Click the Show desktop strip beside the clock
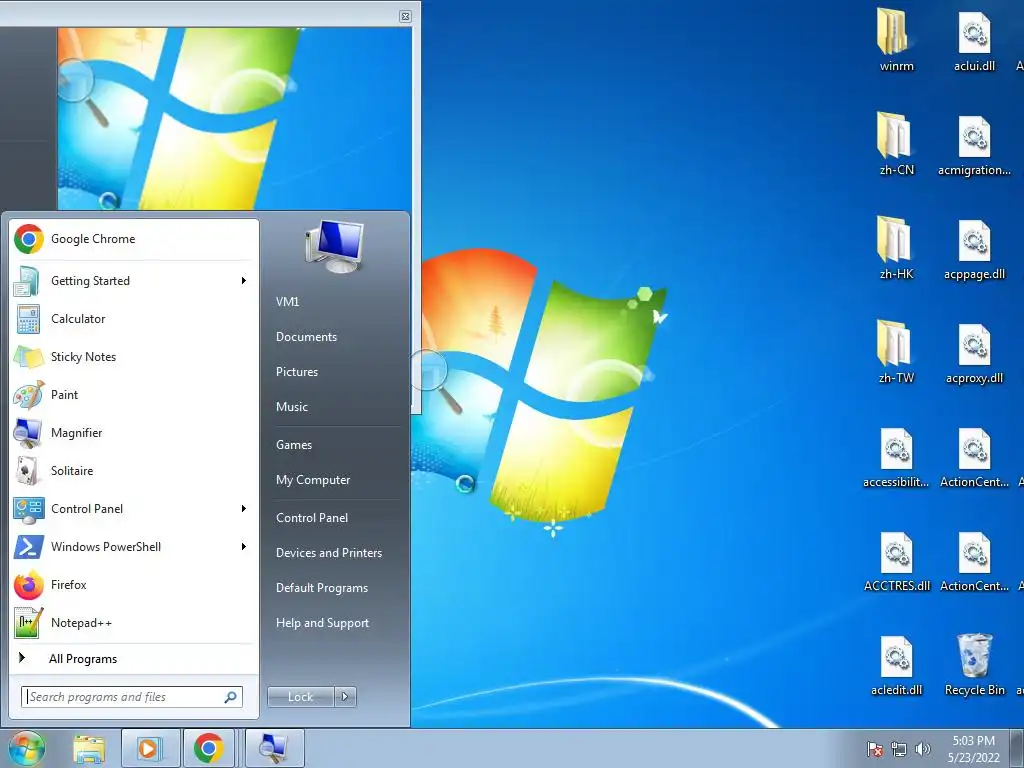The width and height of the screenshot is (1024, 768). 1017,749
